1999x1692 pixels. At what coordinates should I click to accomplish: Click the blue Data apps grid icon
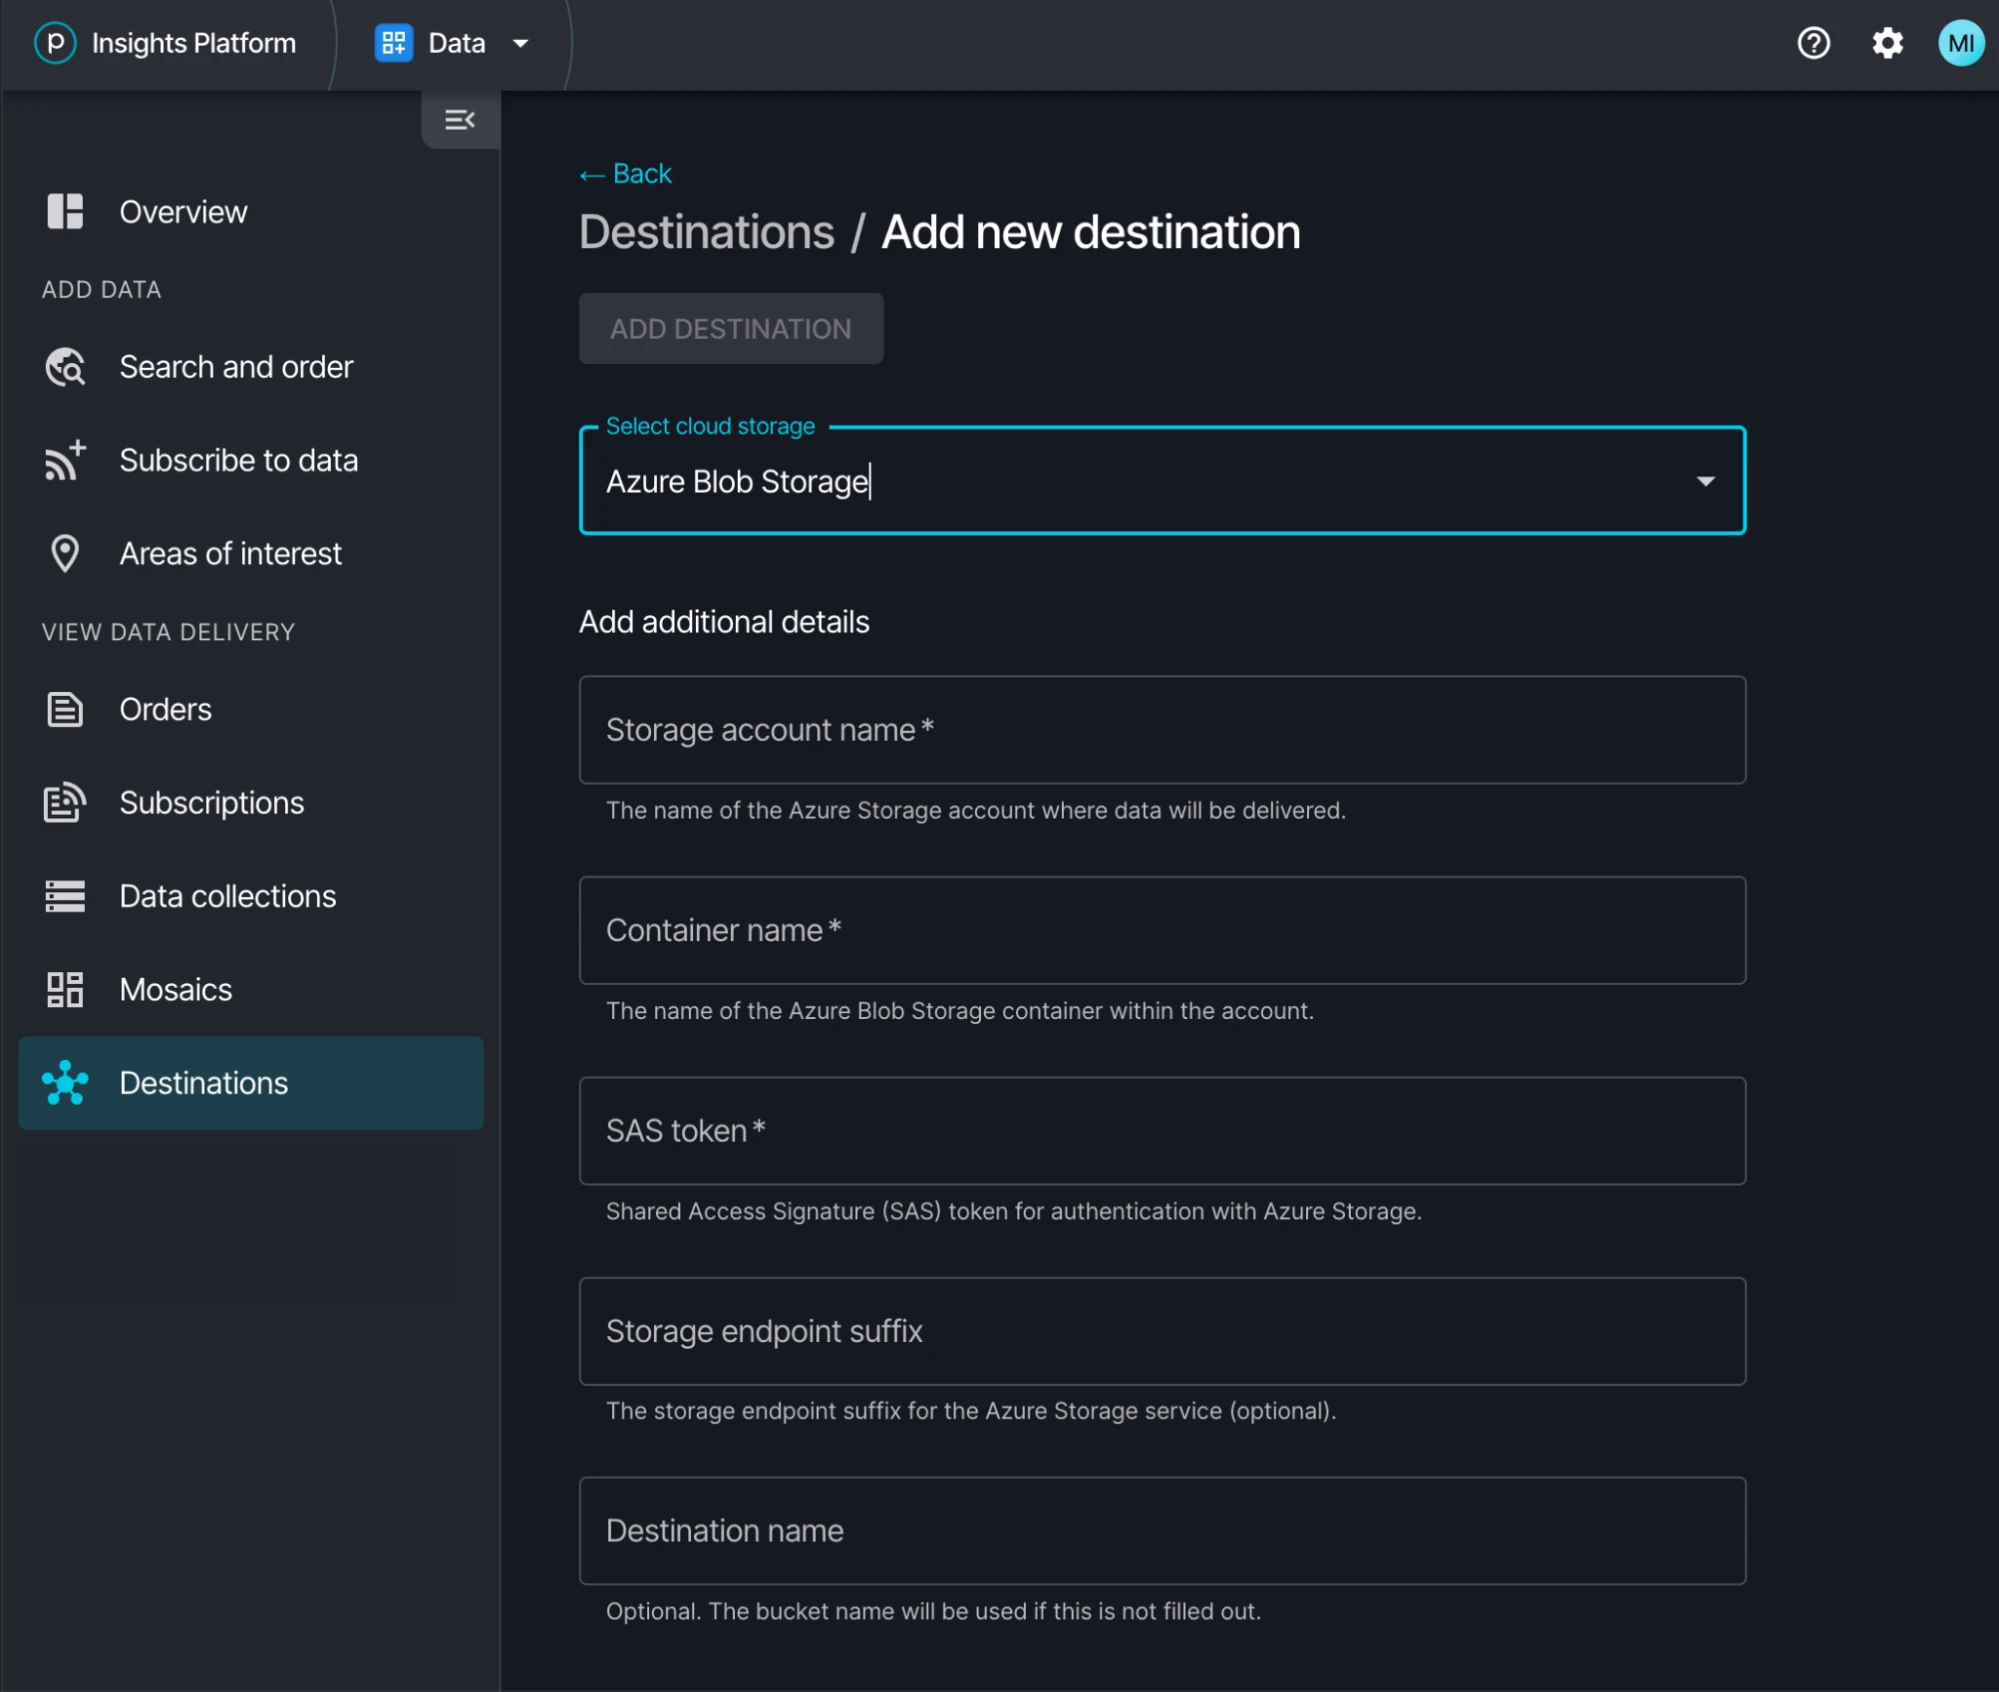point(393,43)
